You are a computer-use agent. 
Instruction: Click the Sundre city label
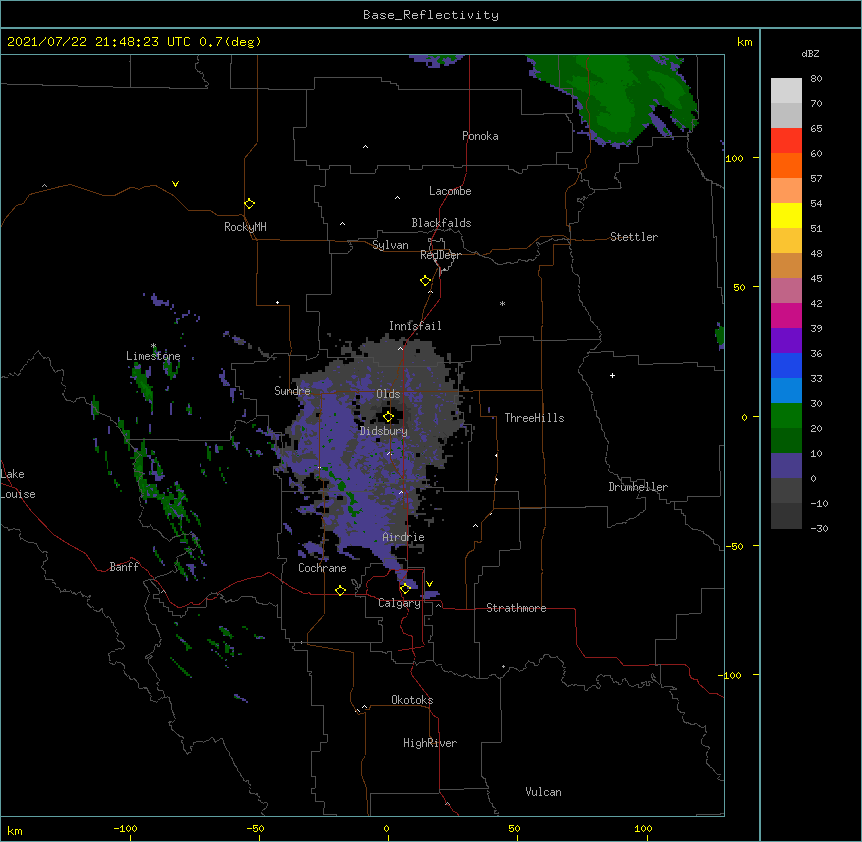(x=292, y=391)
